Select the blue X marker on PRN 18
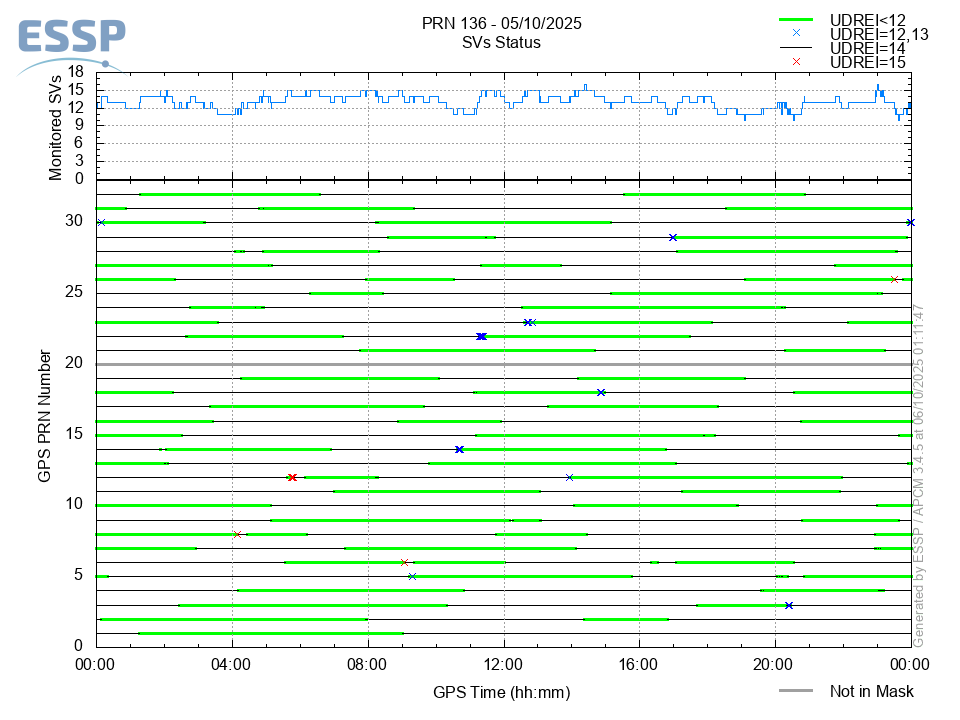The image size is (960, 720). [601, 393]
